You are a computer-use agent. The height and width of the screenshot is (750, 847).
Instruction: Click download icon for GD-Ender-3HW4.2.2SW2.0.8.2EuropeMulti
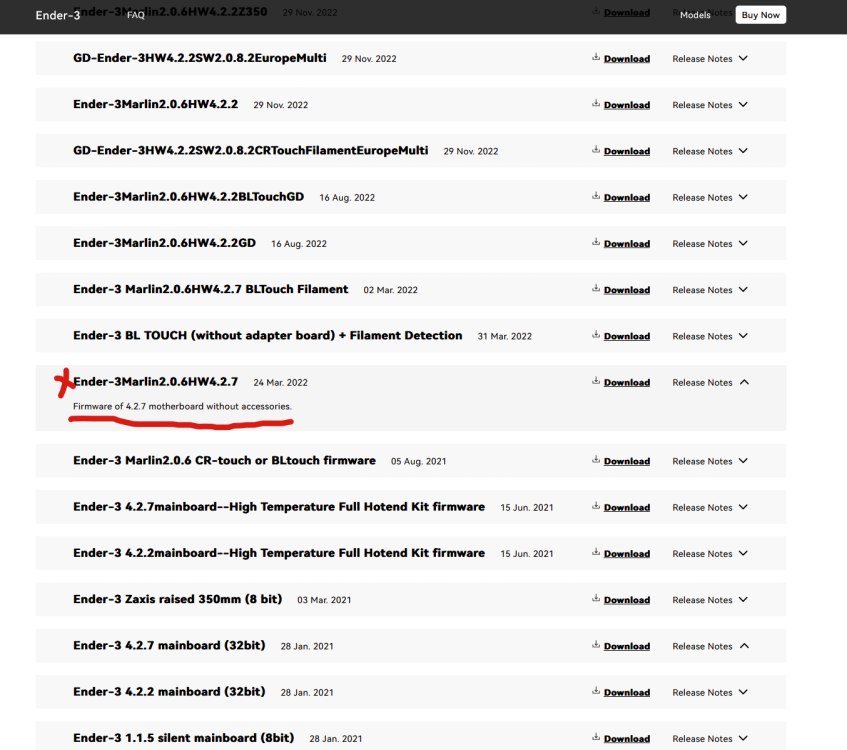coord(596,57)
